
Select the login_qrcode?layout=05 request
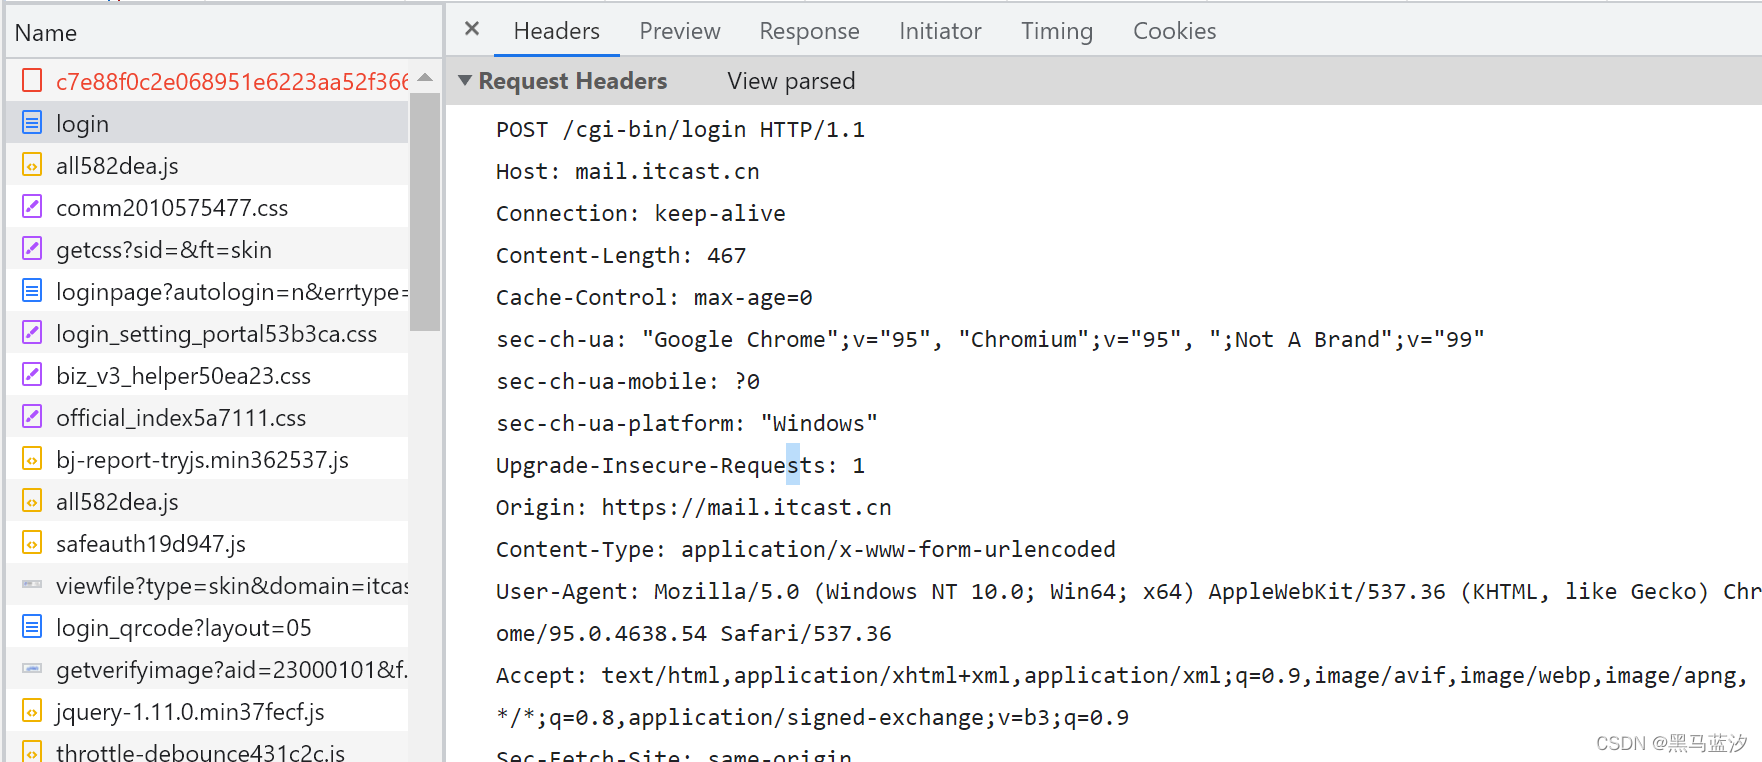184,627
